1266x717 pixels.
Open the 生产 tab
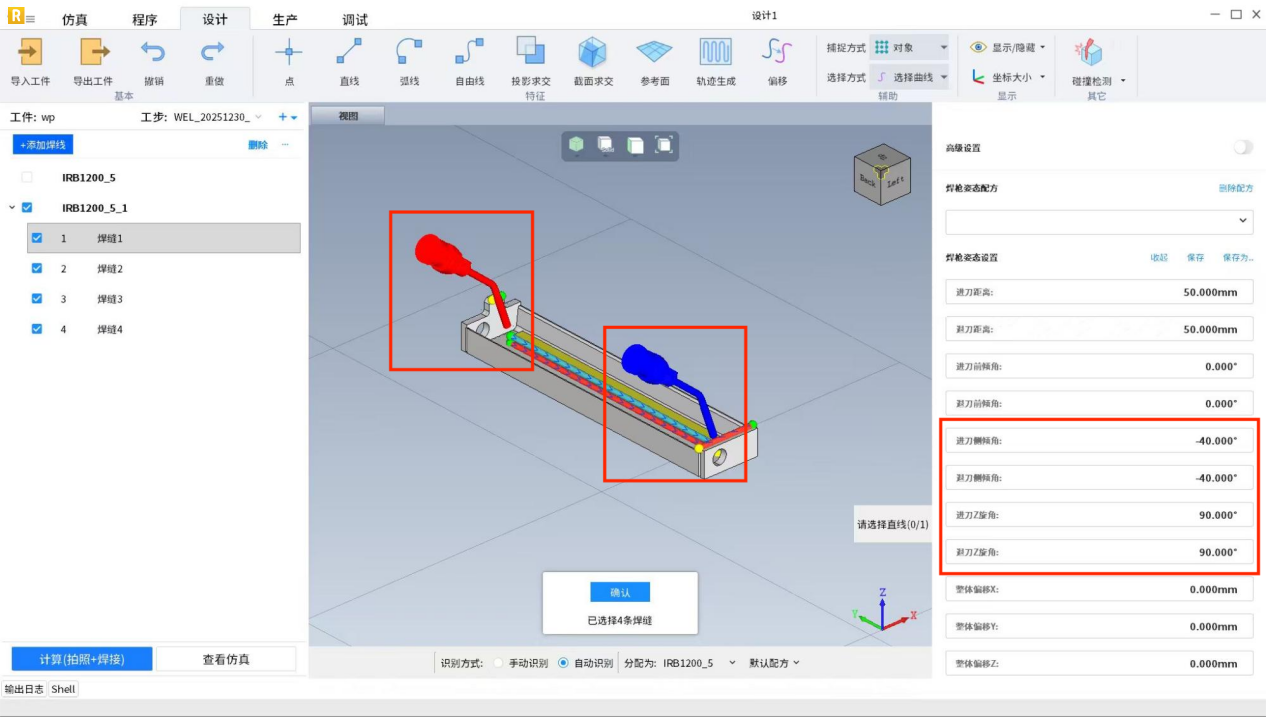pyautogui.click(x=285, y=20)
